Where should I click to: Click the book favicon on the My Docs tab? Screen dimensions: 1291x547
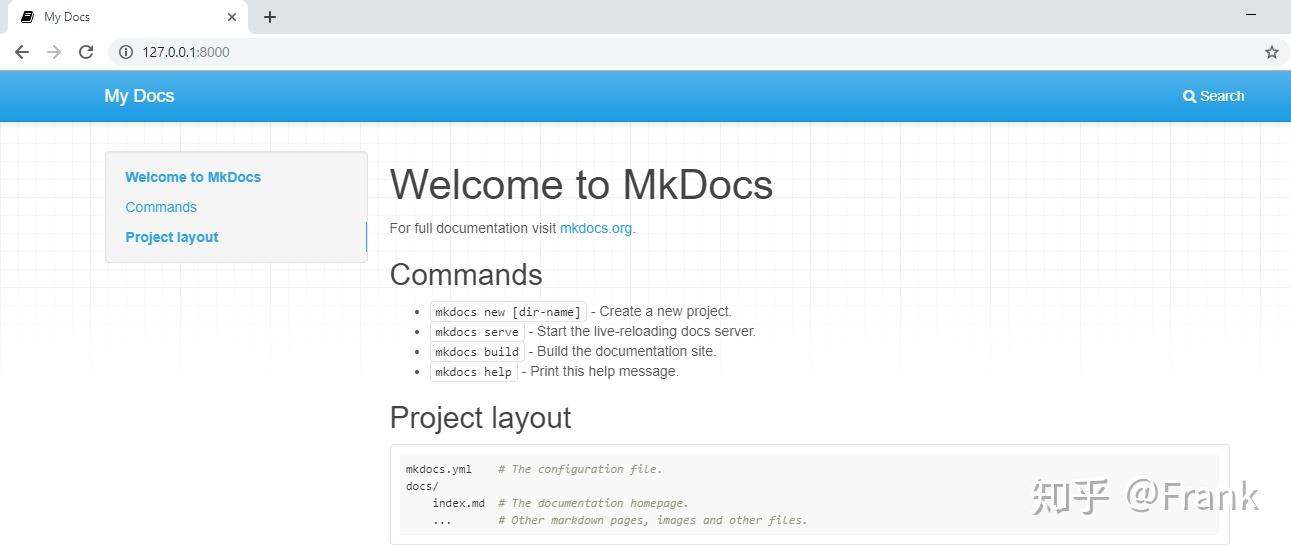[x=27, y=17]
